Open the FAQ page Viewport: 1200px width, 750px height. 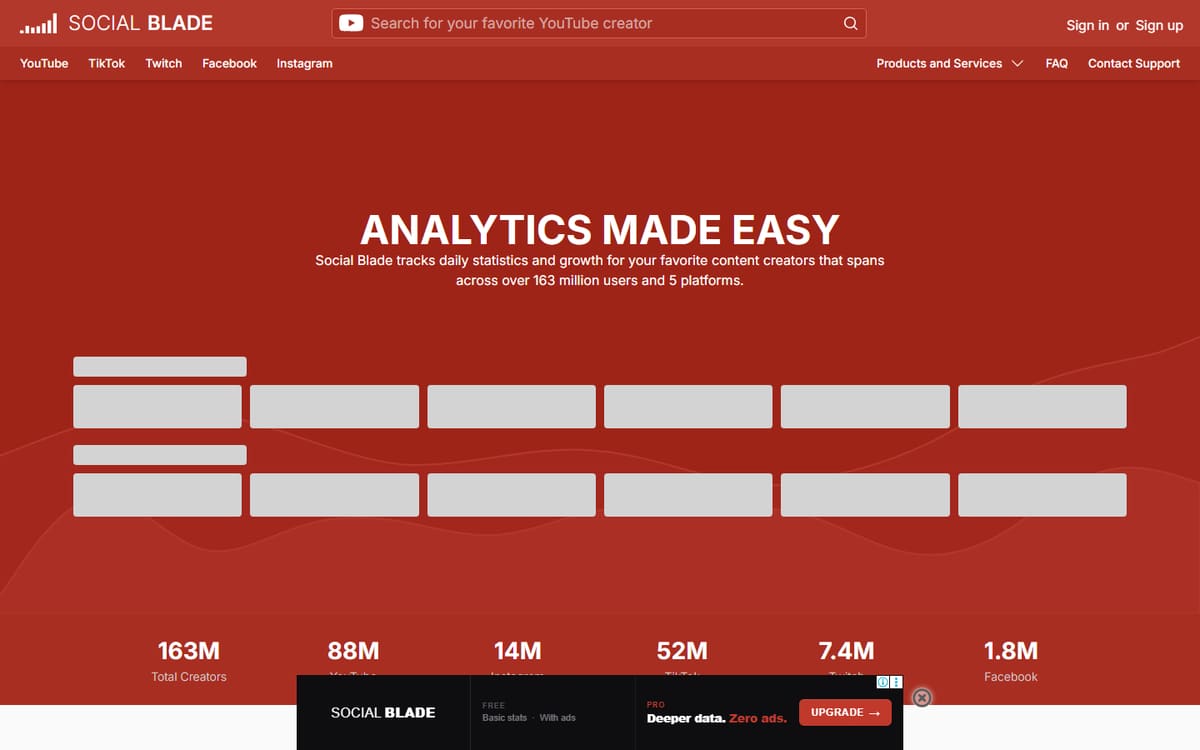pos(1056,63)
